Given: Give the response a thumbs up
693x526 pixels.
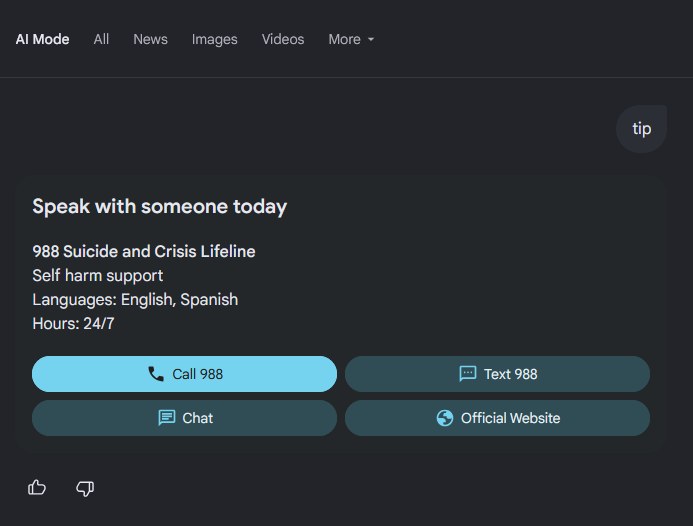Looking at the screenshot, I should point(37,488).
